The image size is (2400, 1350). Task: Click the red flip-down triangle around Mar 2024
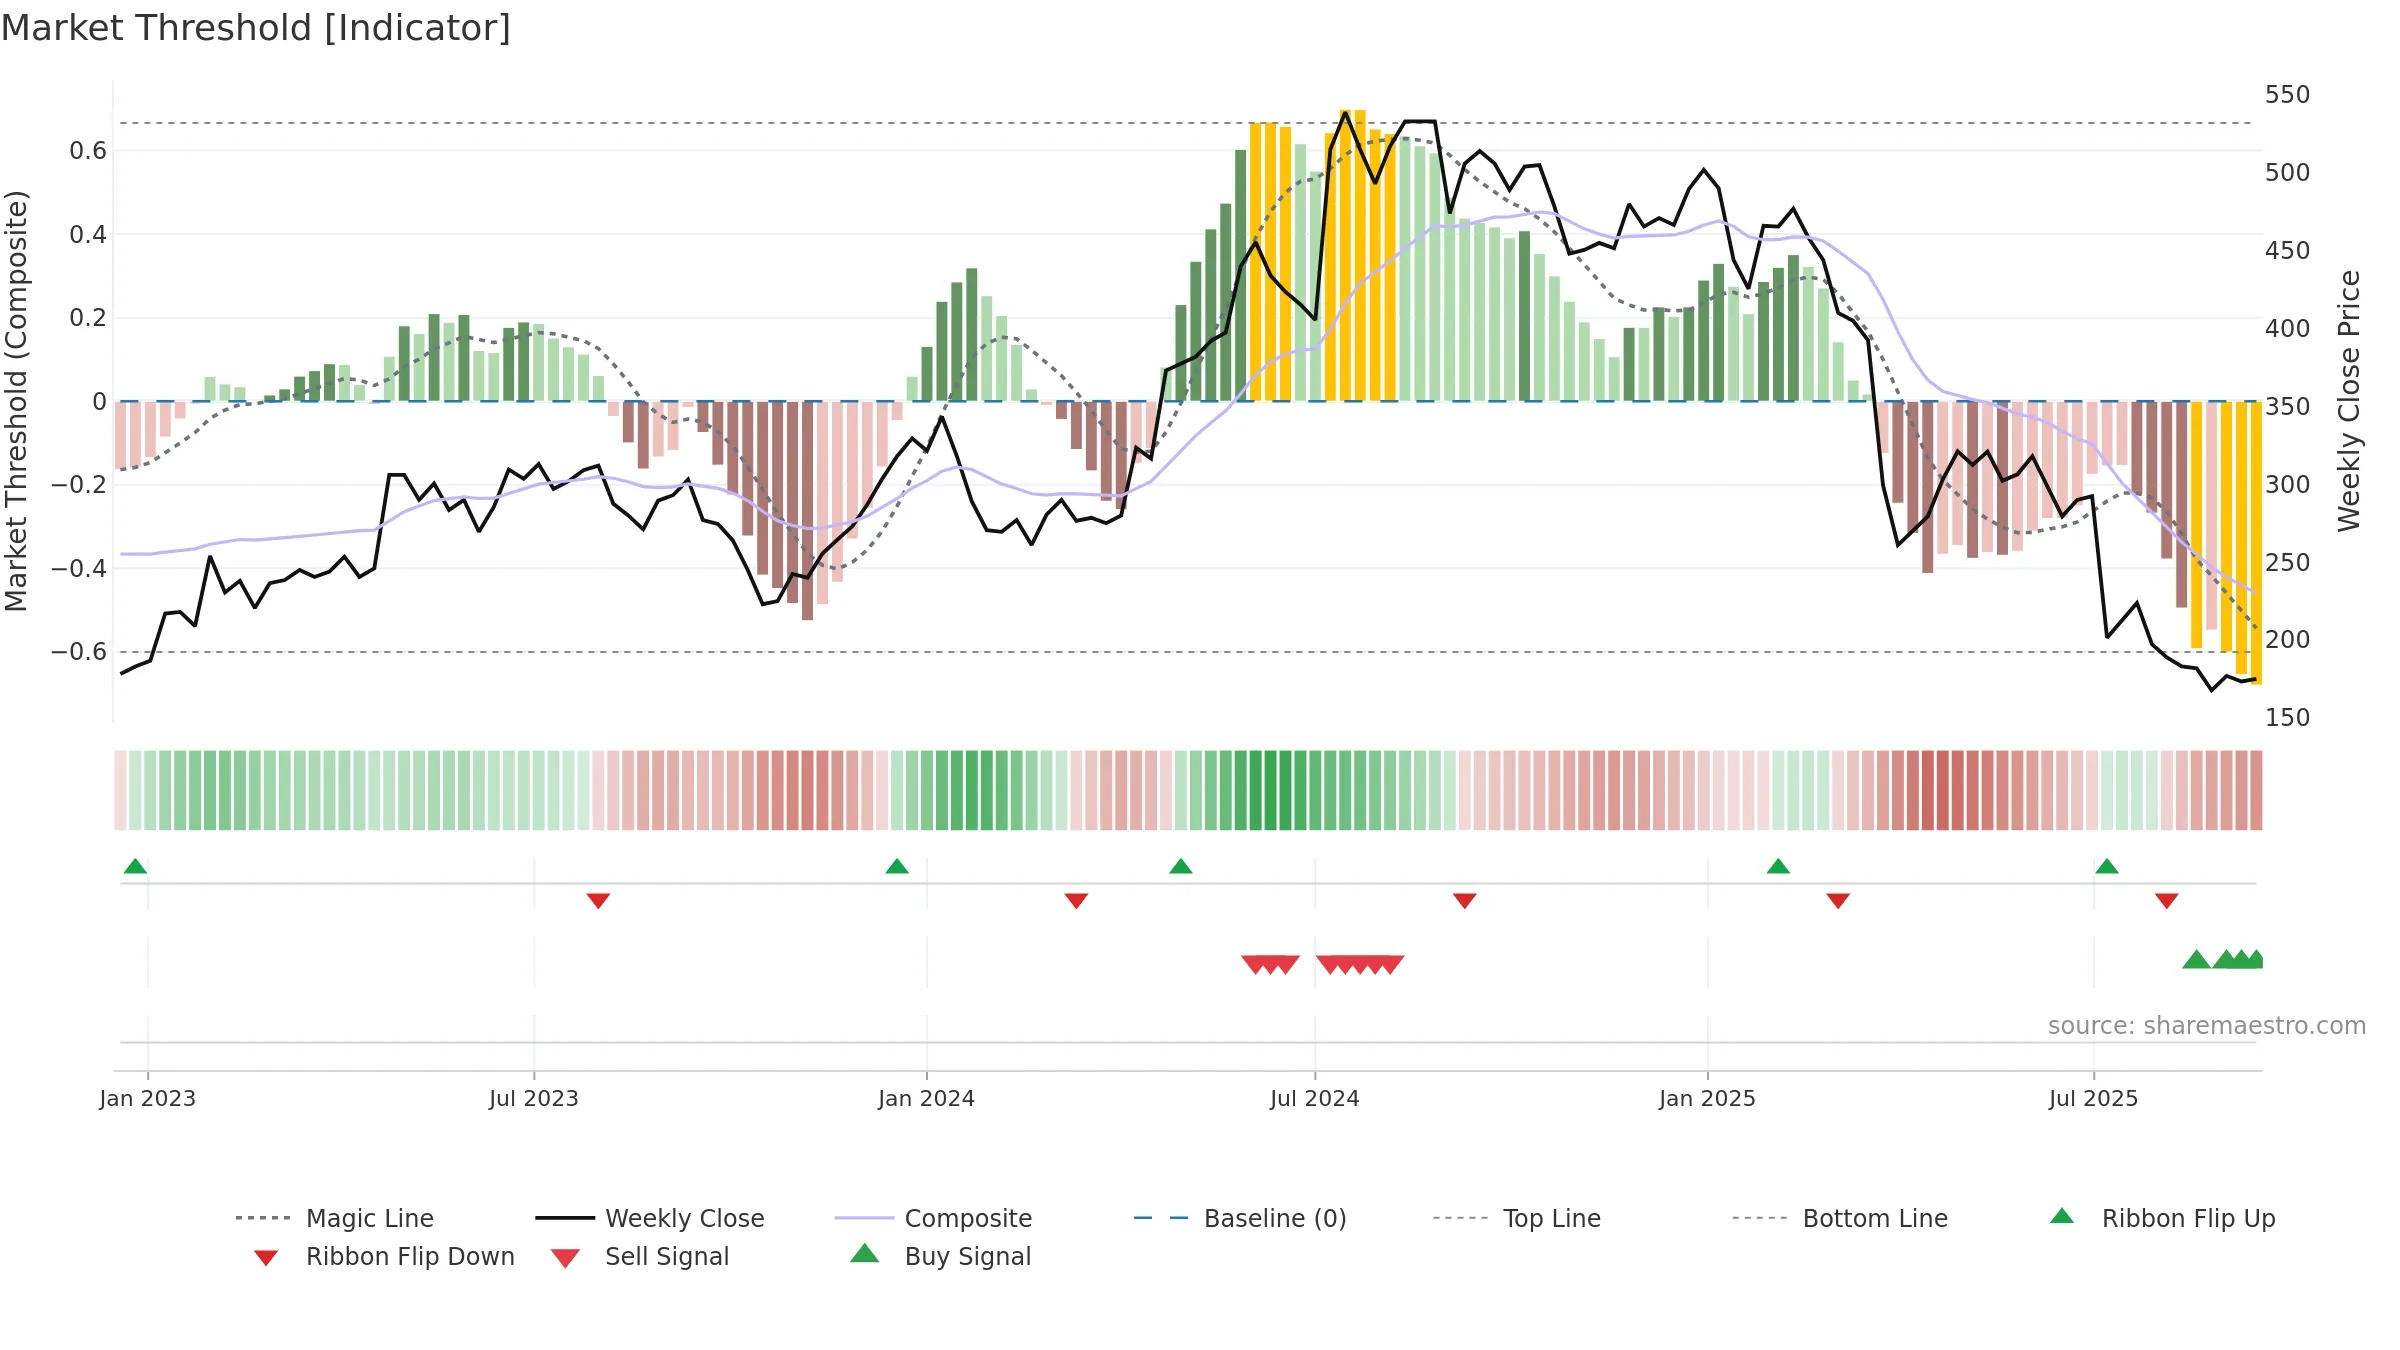[1076, 901]
